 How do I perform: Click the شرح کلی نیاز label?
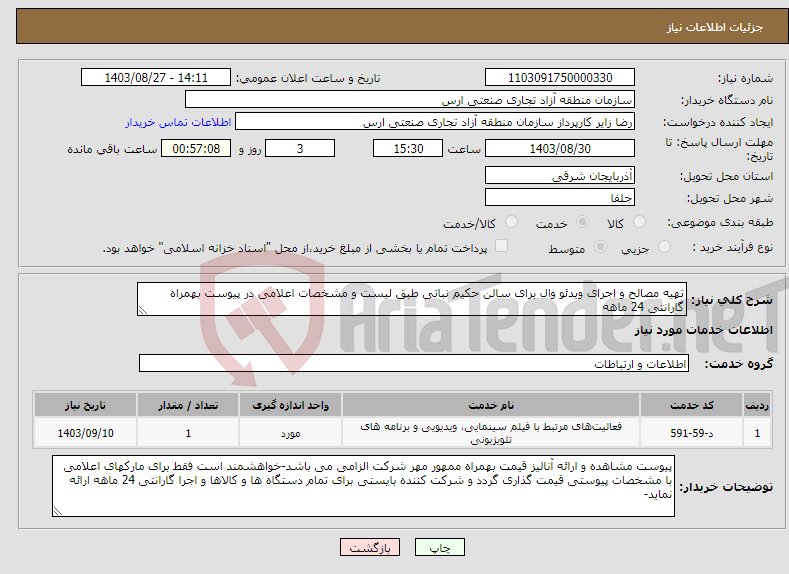pos(732,300)
